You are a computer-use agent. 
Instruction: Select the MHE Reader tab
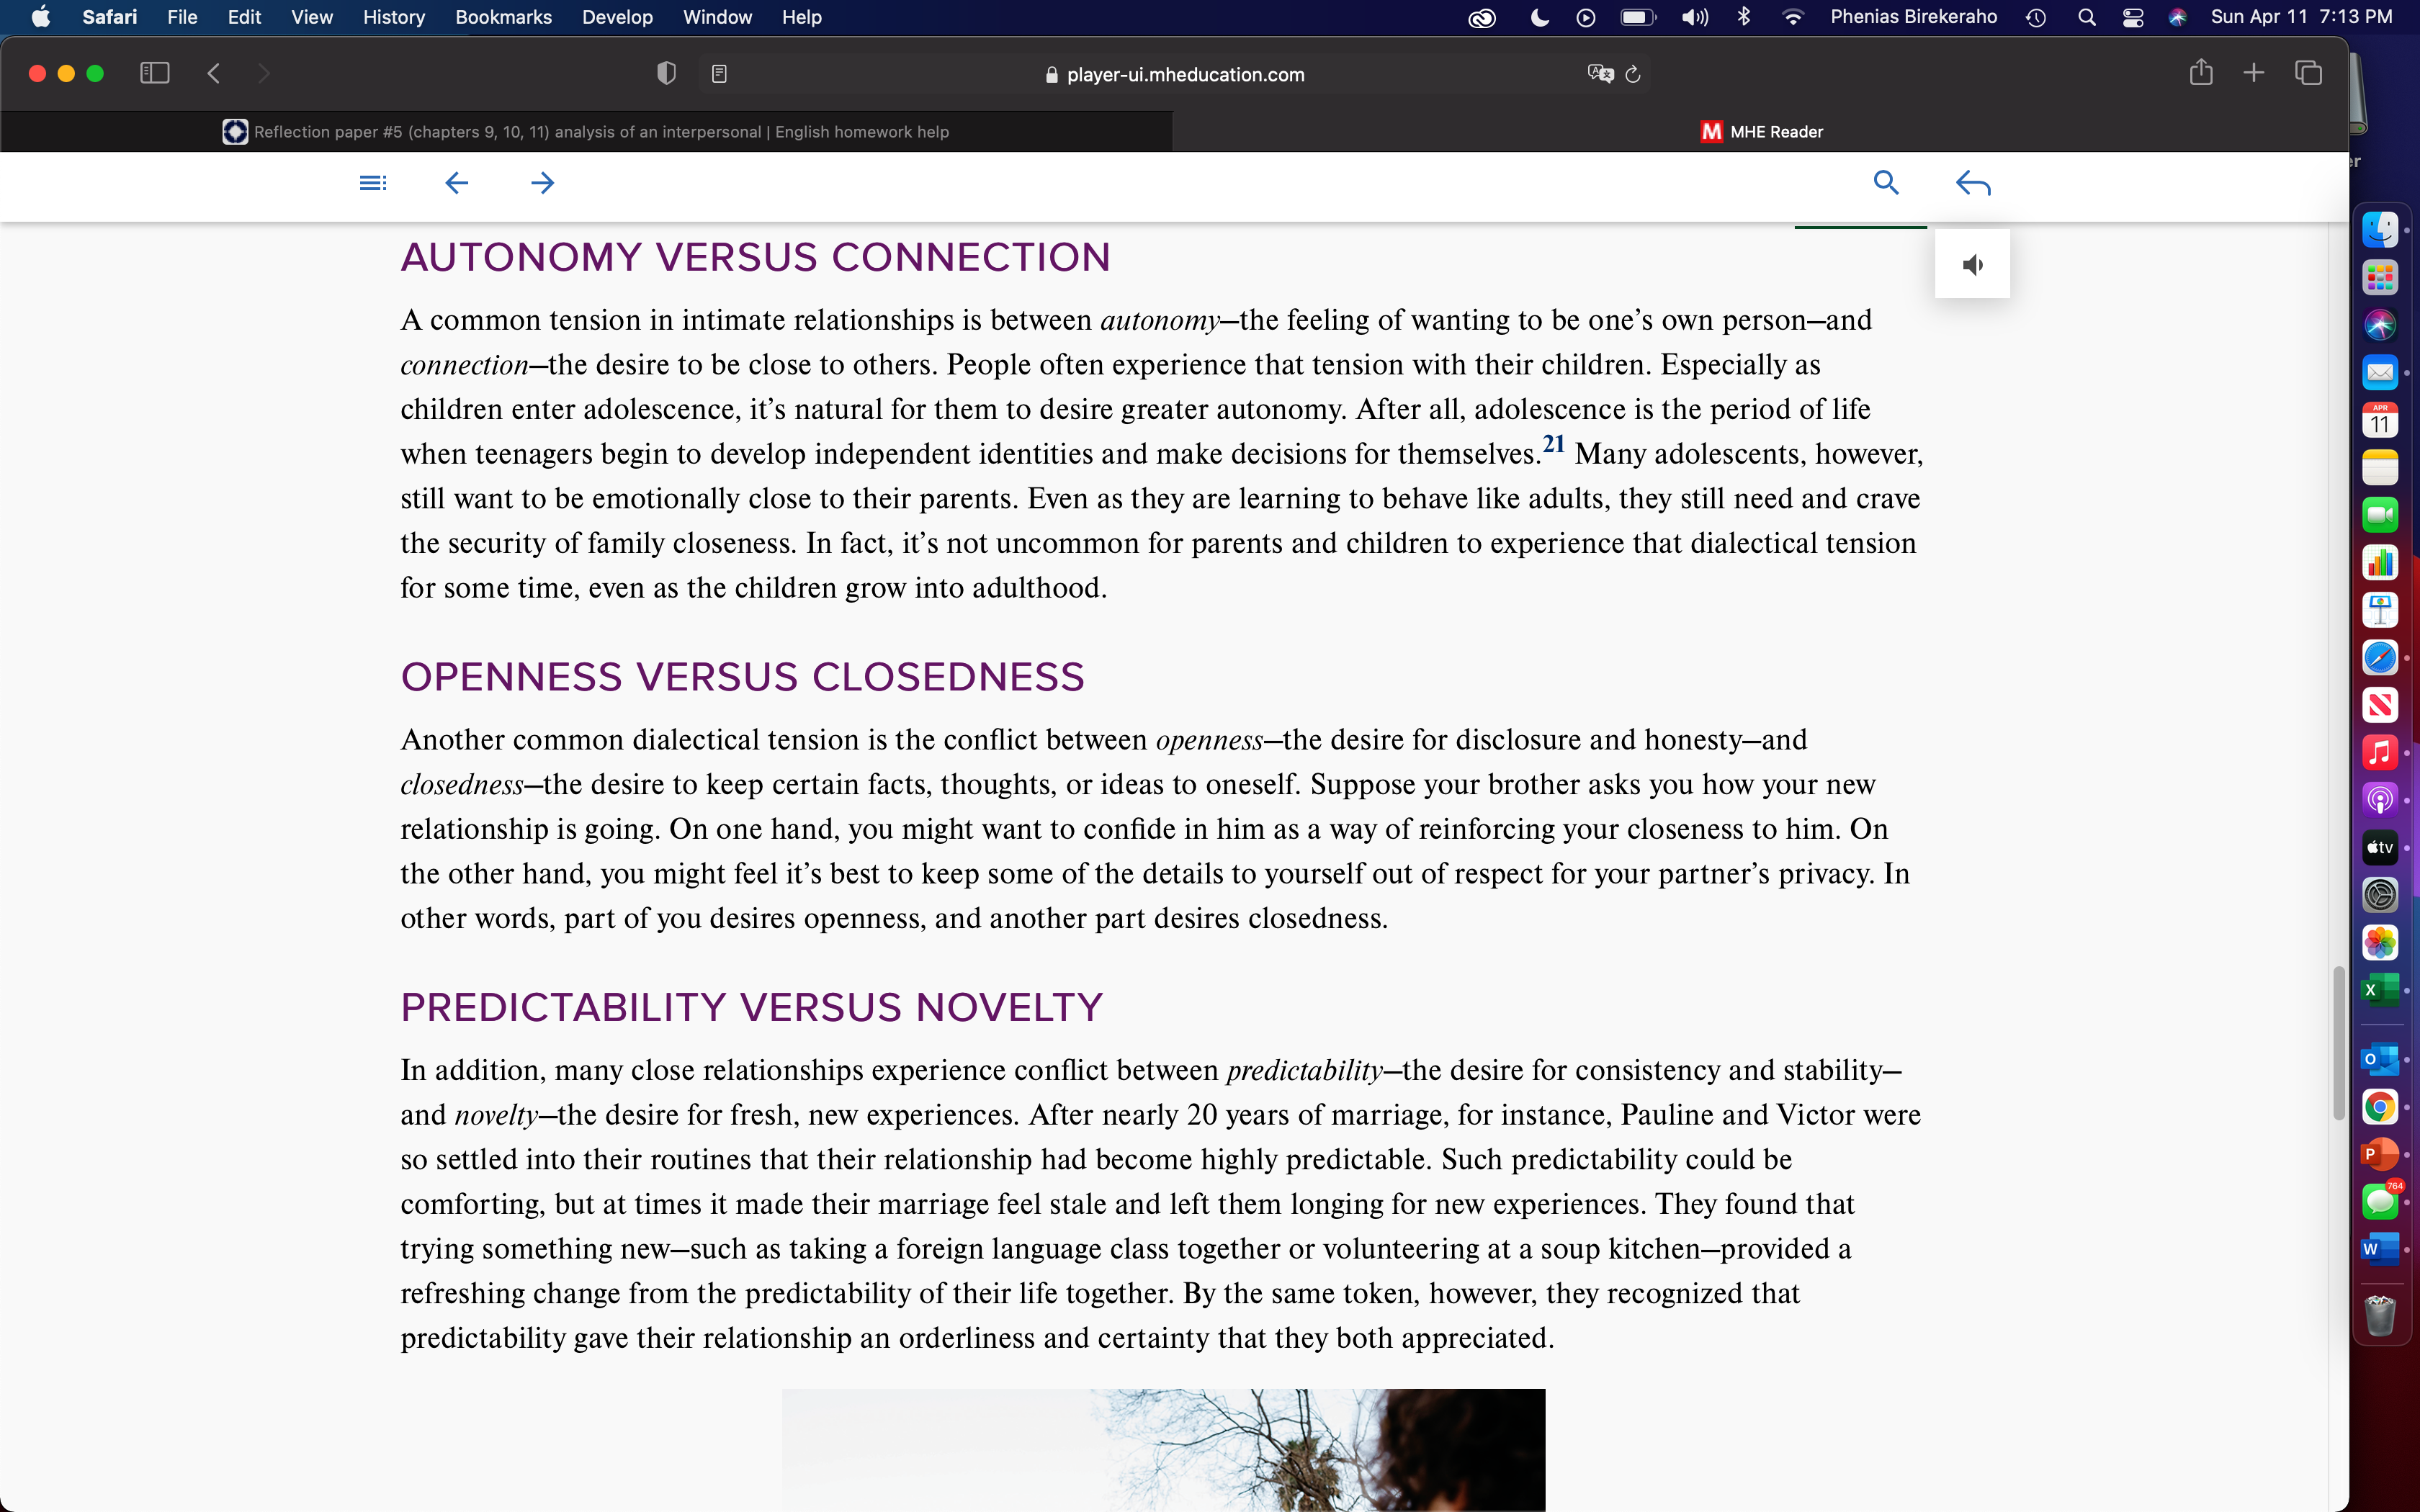pyautogui.click(x=1761, y=132)
